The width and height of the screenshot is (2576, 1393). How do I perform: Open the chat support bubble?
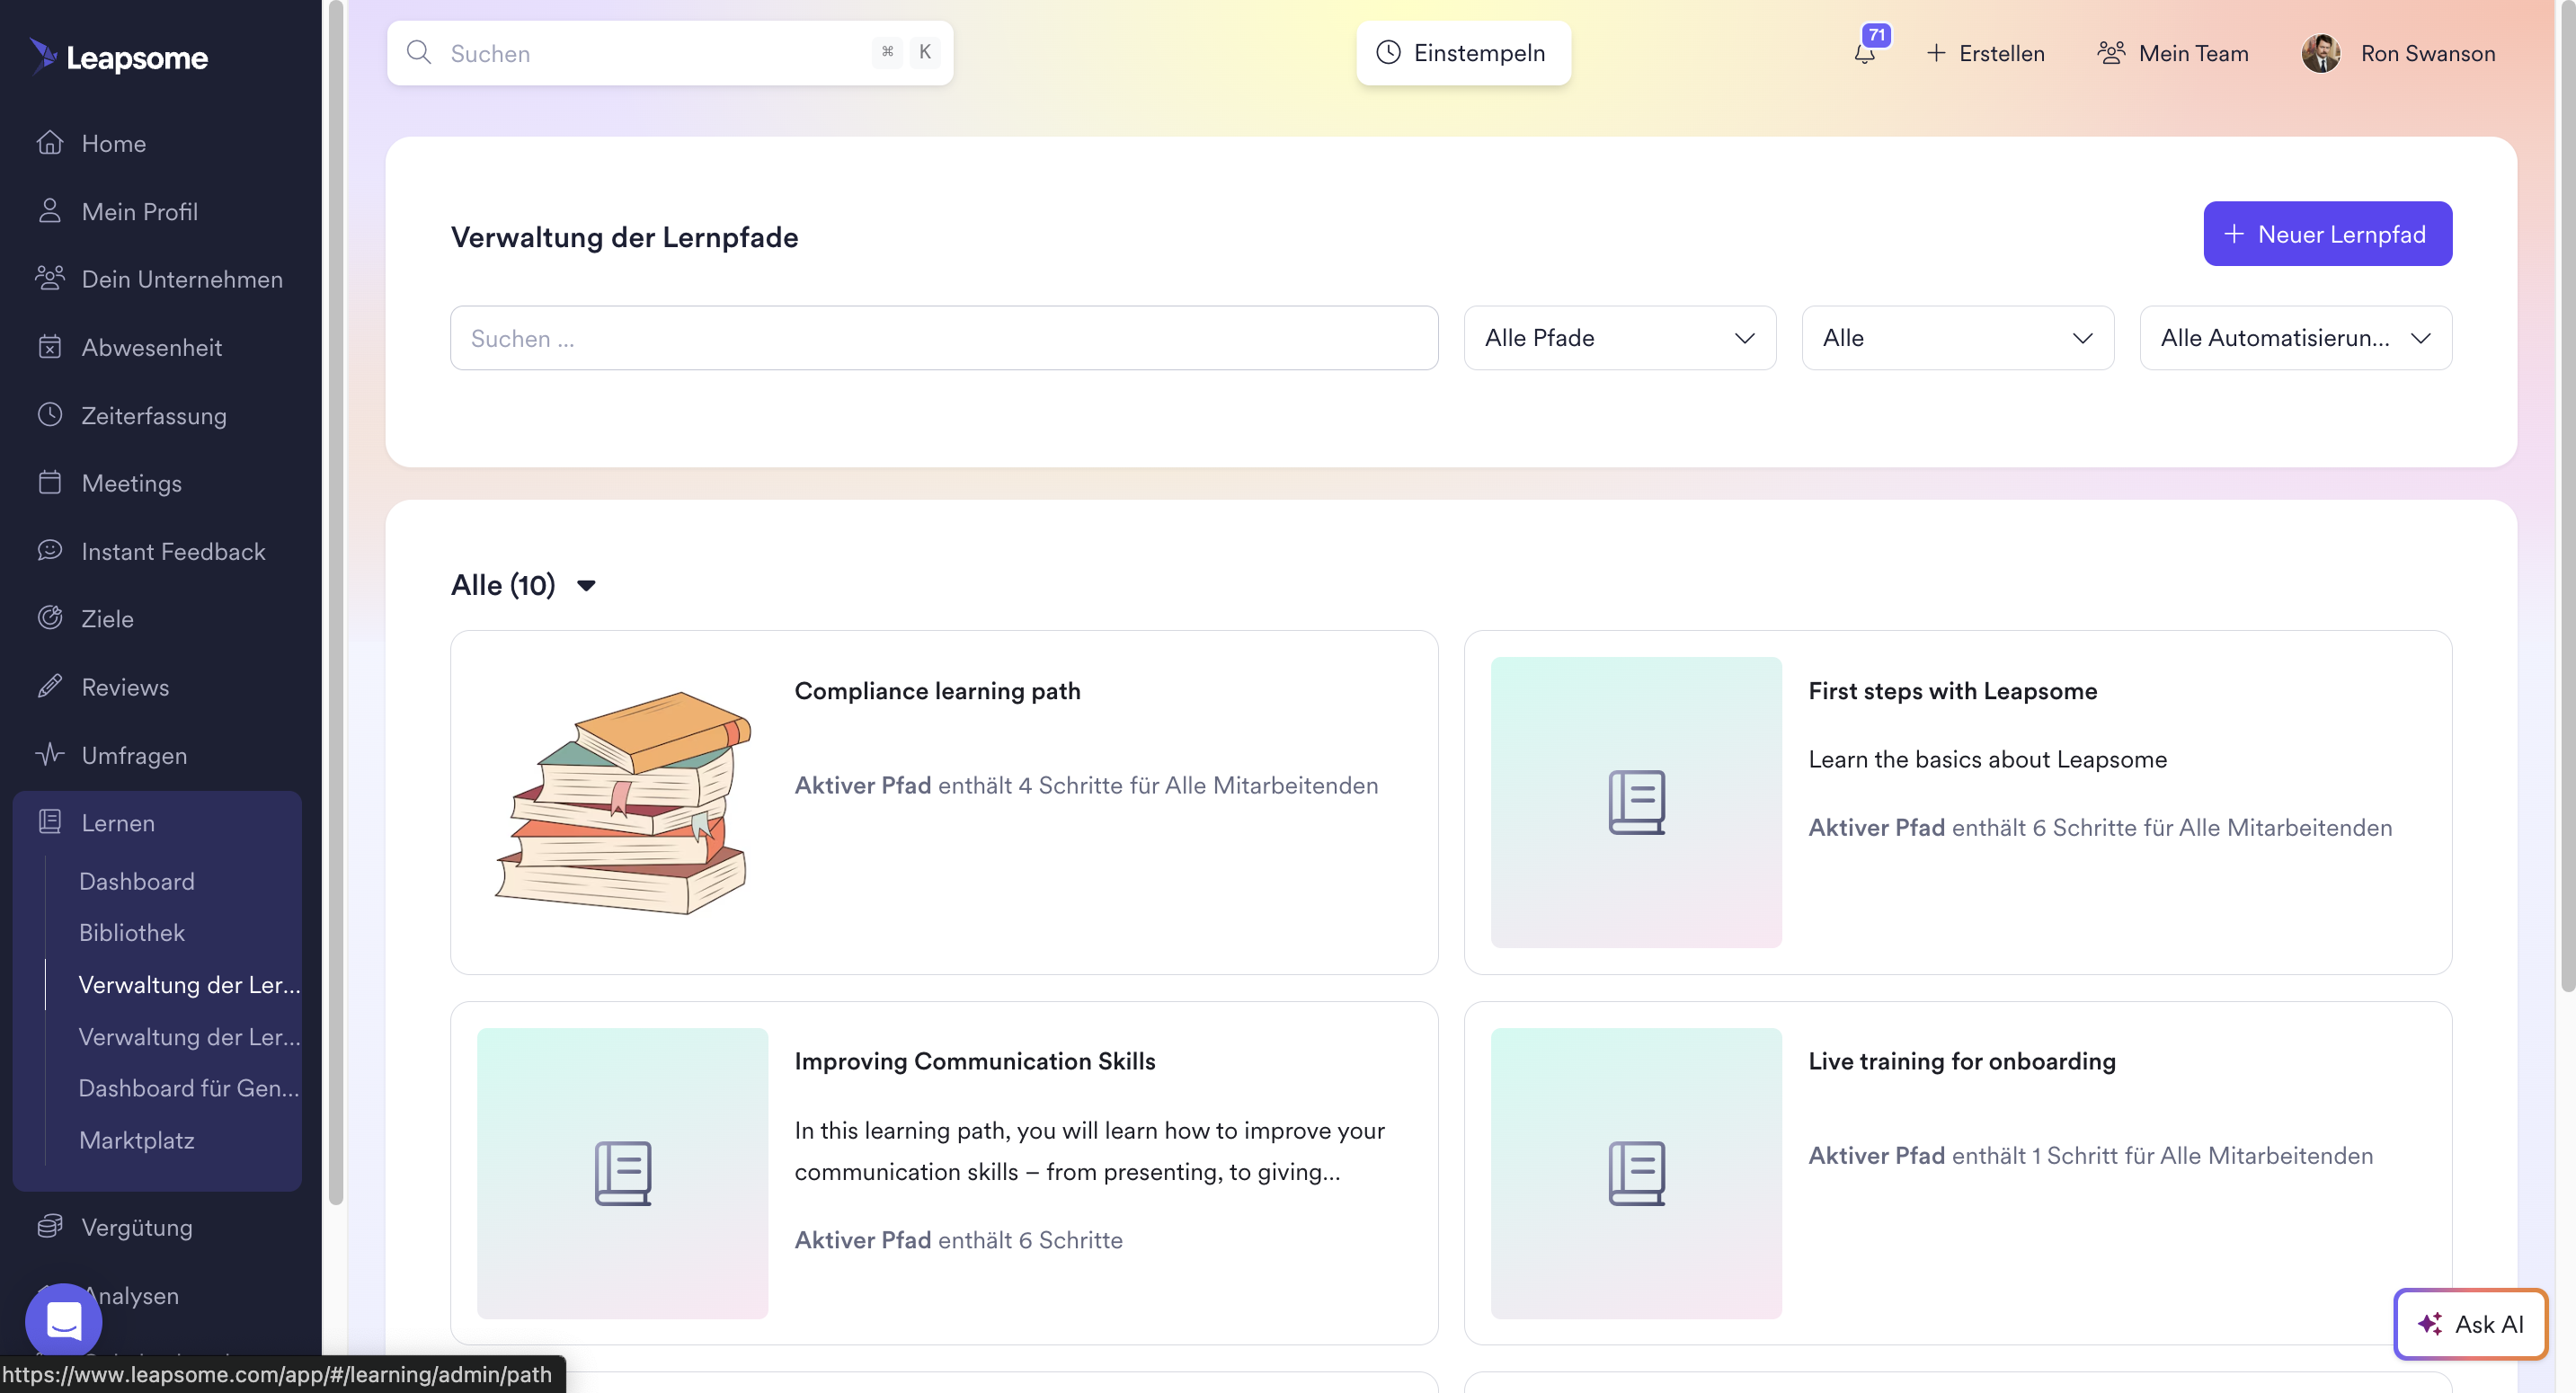point(64,1321)
